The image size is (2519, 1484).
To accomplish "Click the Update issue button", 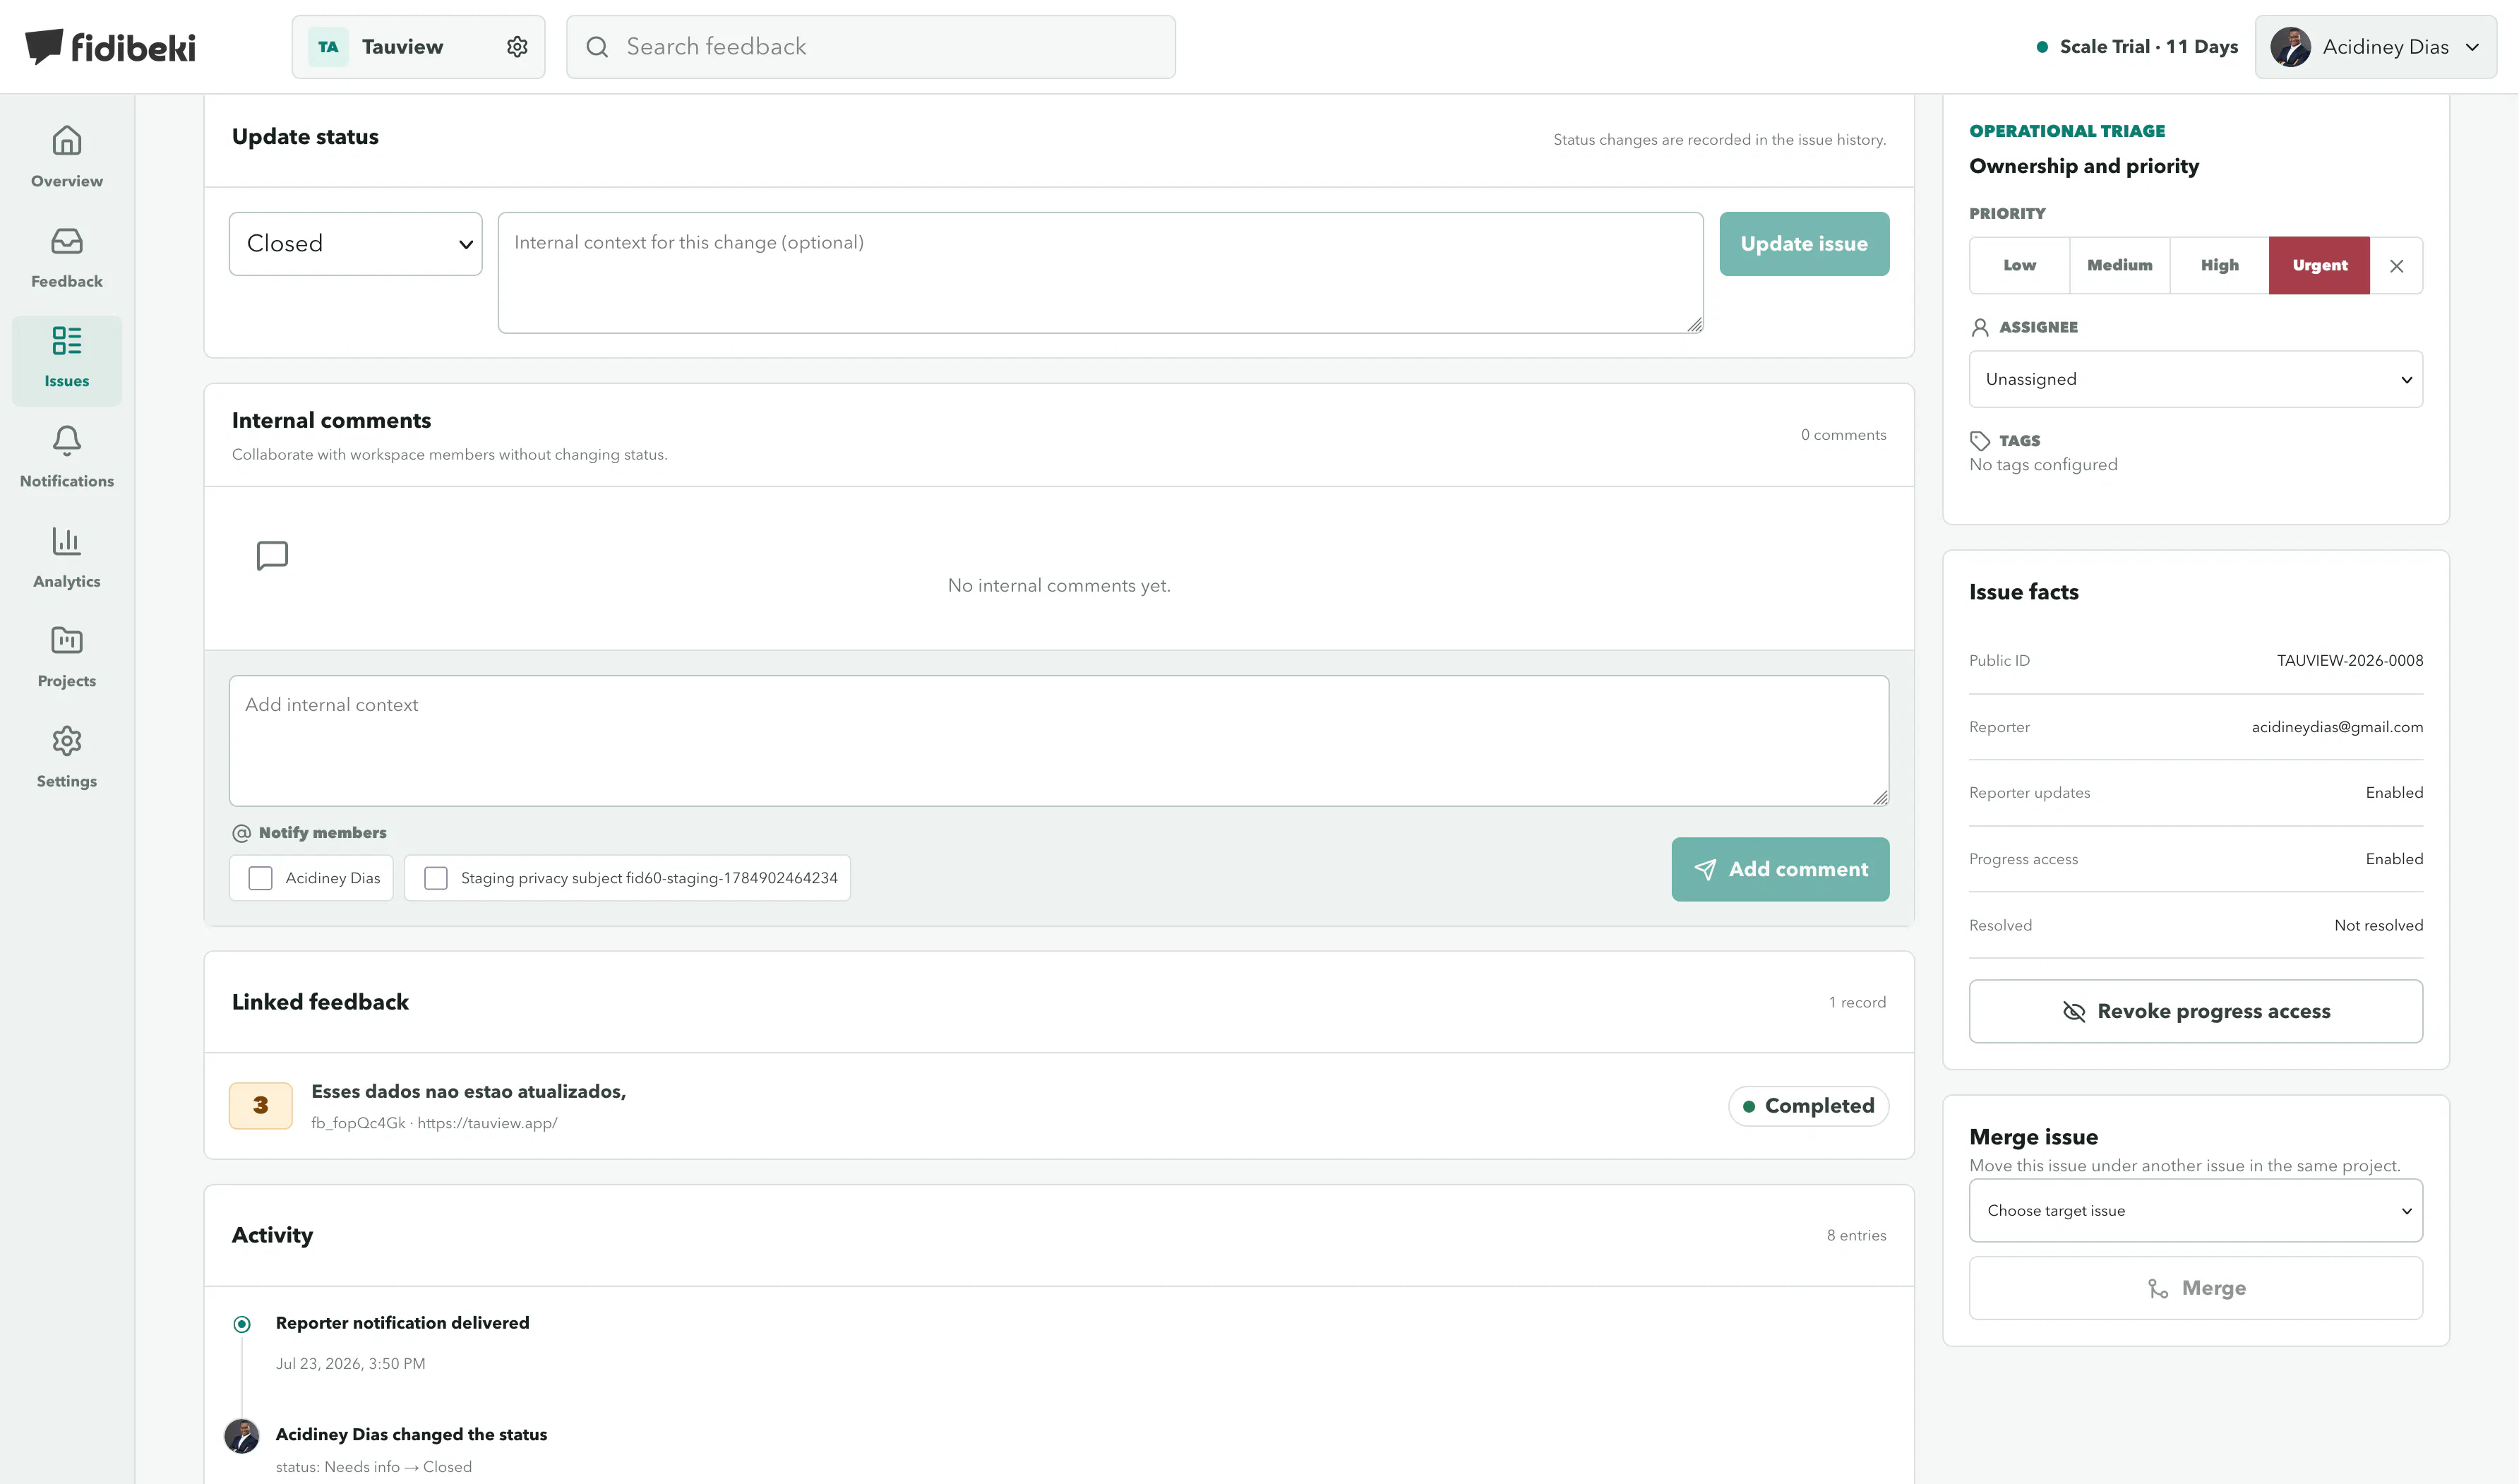I will (x=1804, y=244).
